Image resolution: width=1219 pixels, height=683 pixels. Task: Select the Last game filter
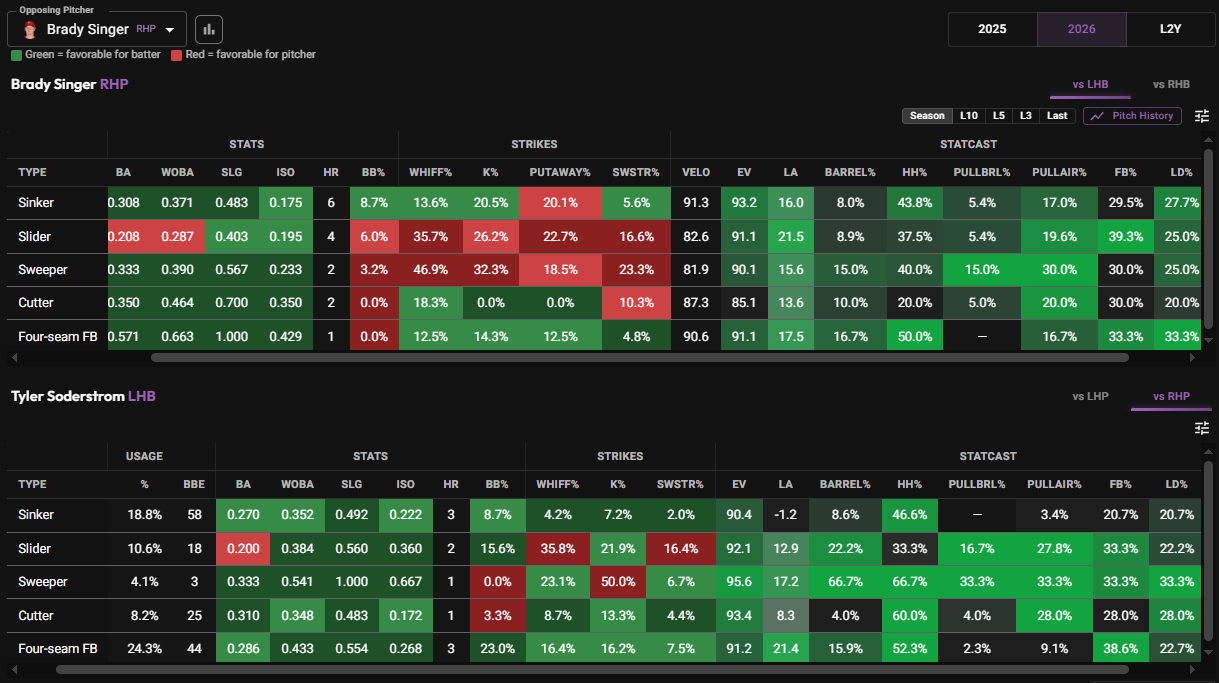tap(1057, 116)
